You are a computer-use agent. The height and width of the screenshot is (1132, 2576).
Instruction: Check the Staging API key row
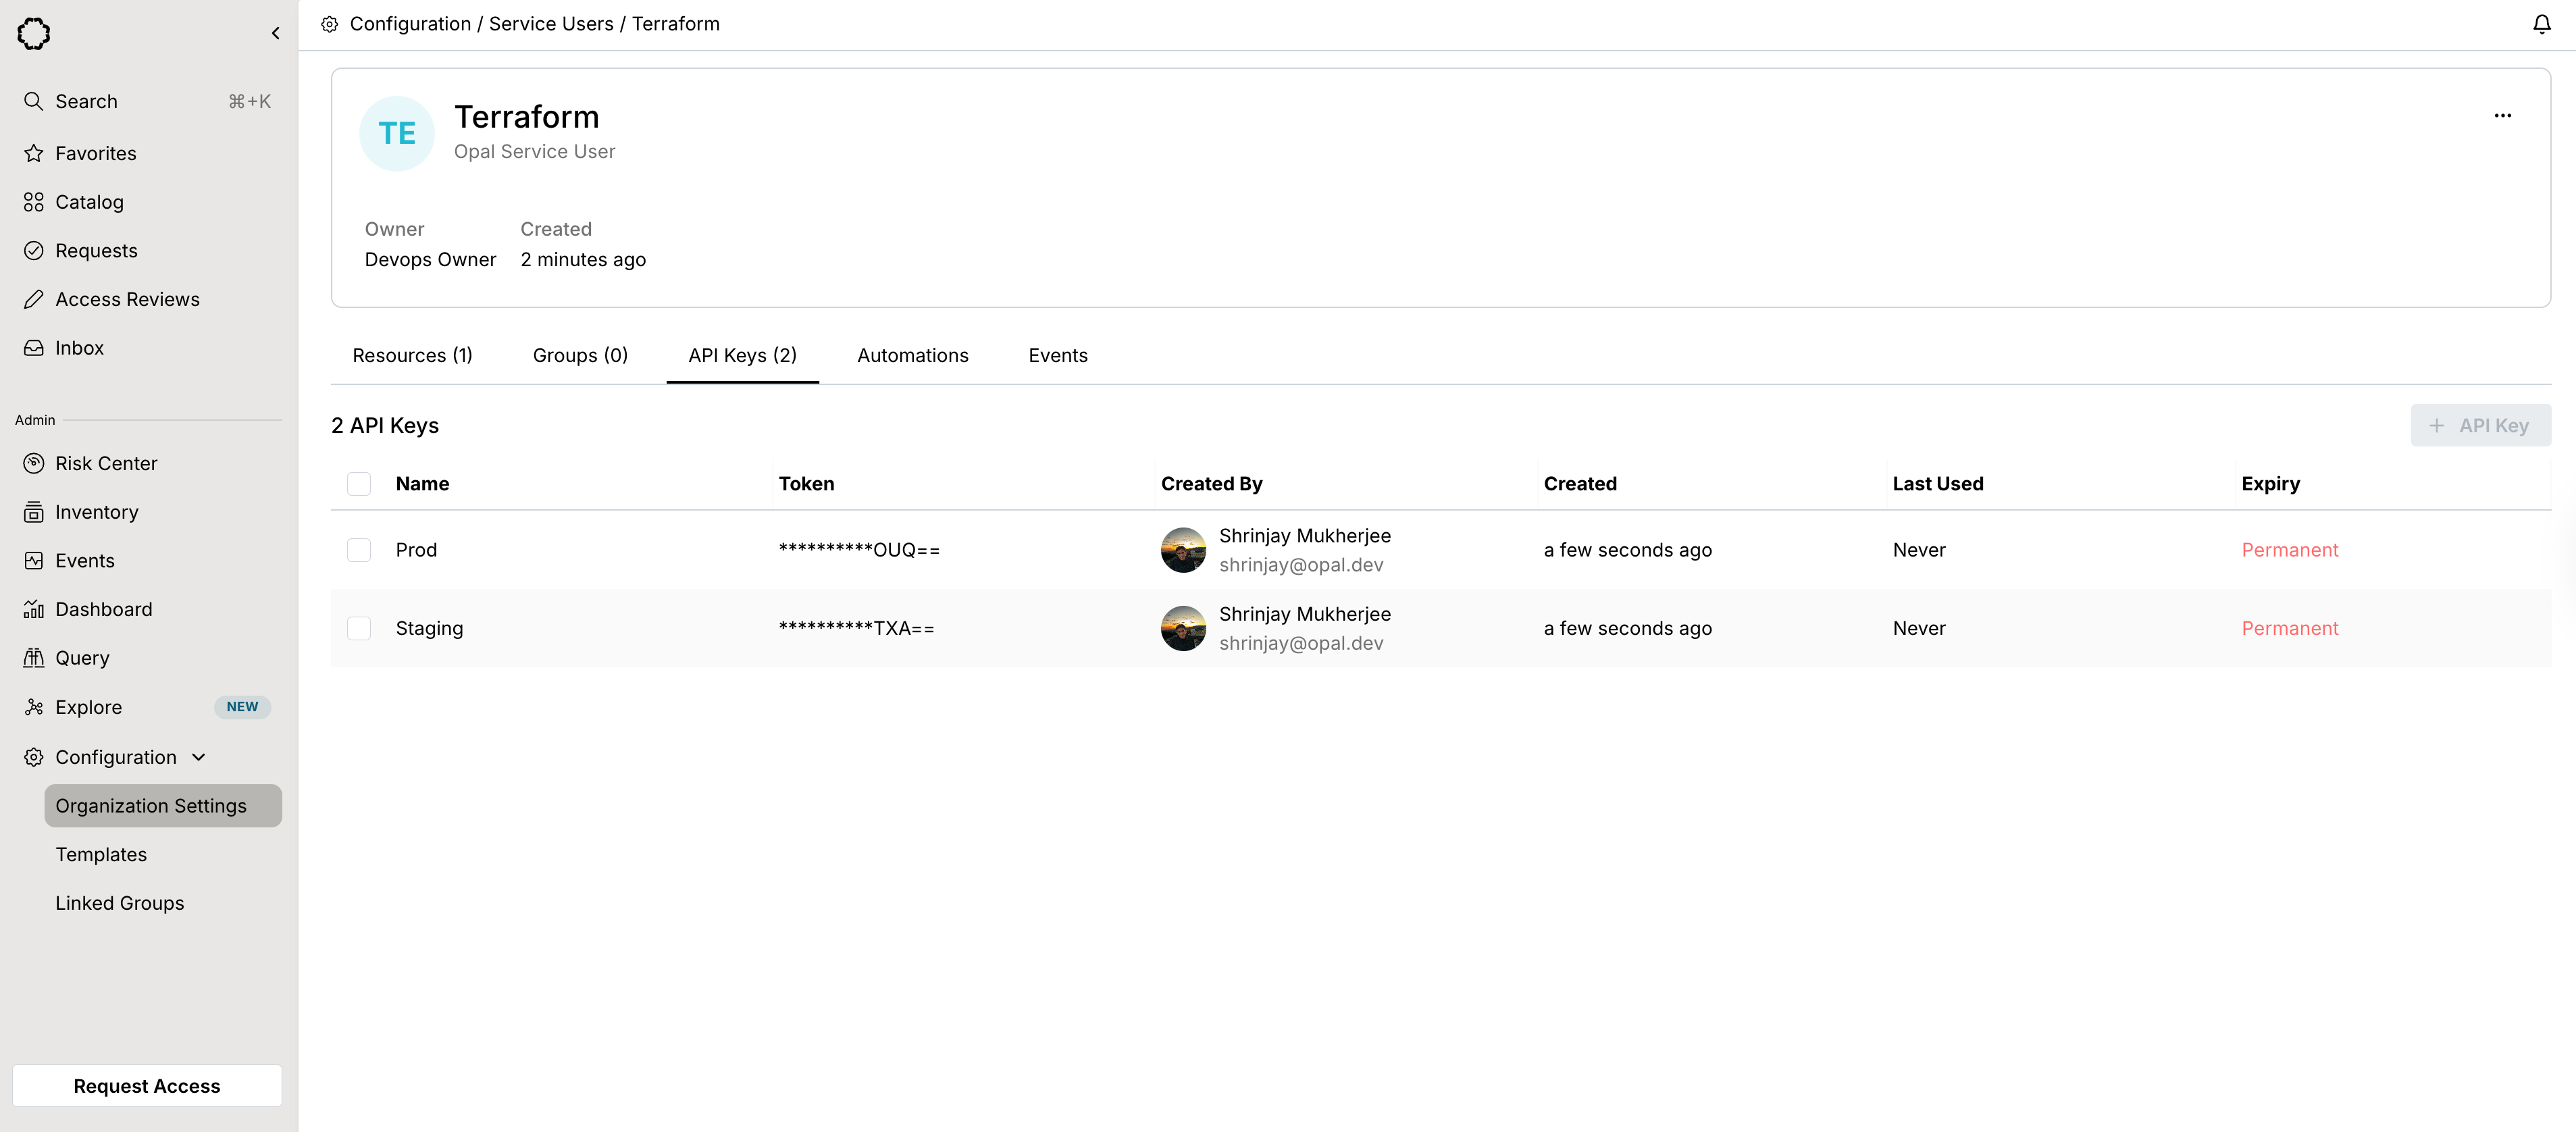359,628
